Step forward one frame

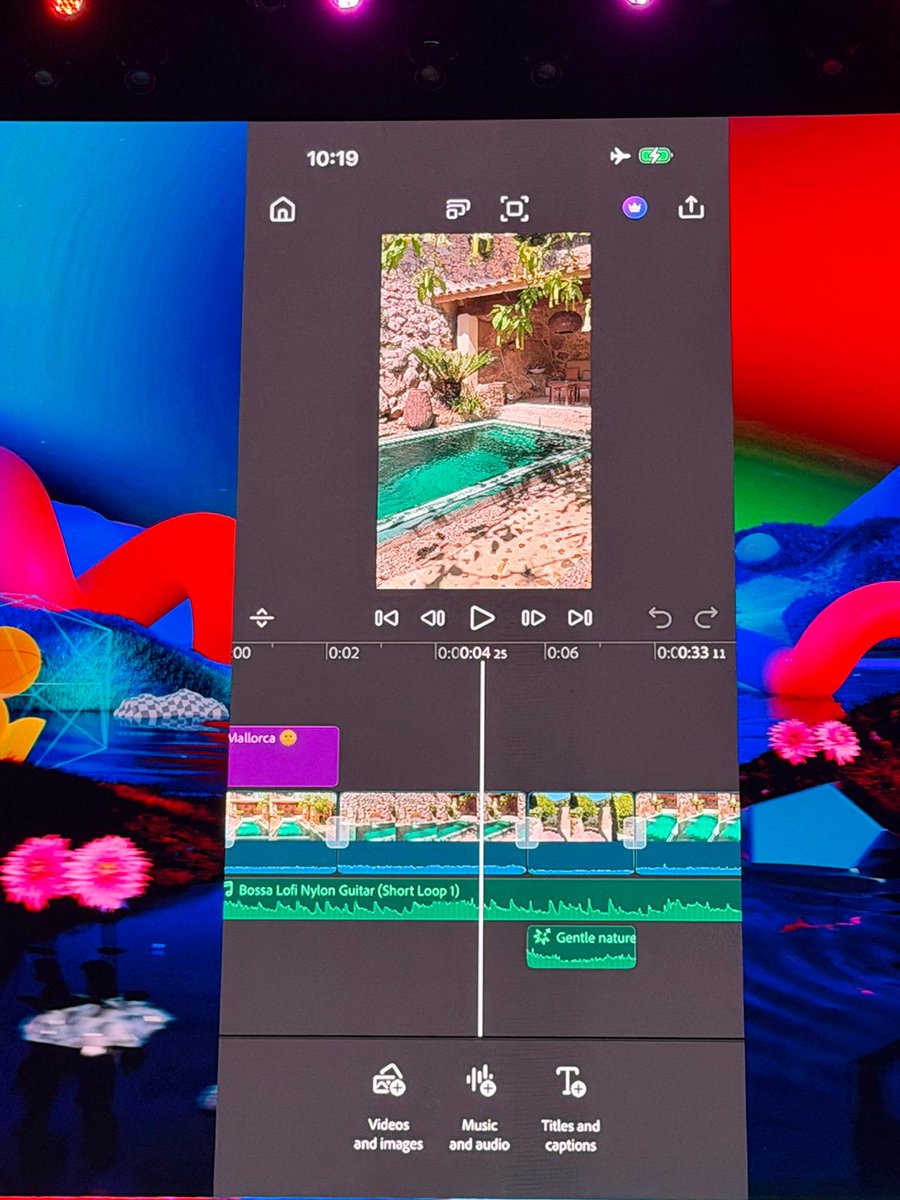coord(533,618)
